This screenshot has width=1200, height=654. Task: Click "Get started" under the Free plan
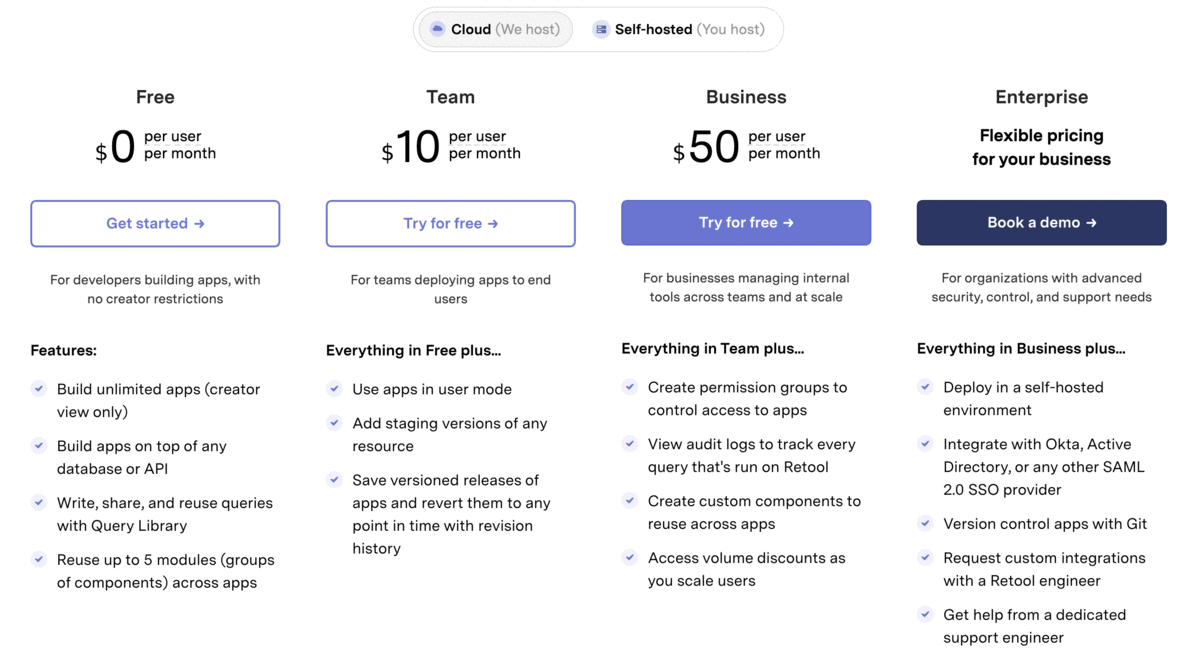tap(155, 223)
